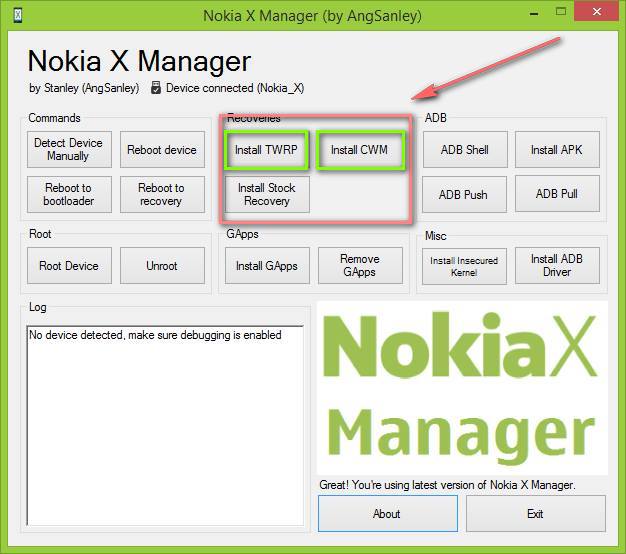This screenshot has height=554, width=626.
Task: Install TWRP recovery
Action: (x=266, y=150)
